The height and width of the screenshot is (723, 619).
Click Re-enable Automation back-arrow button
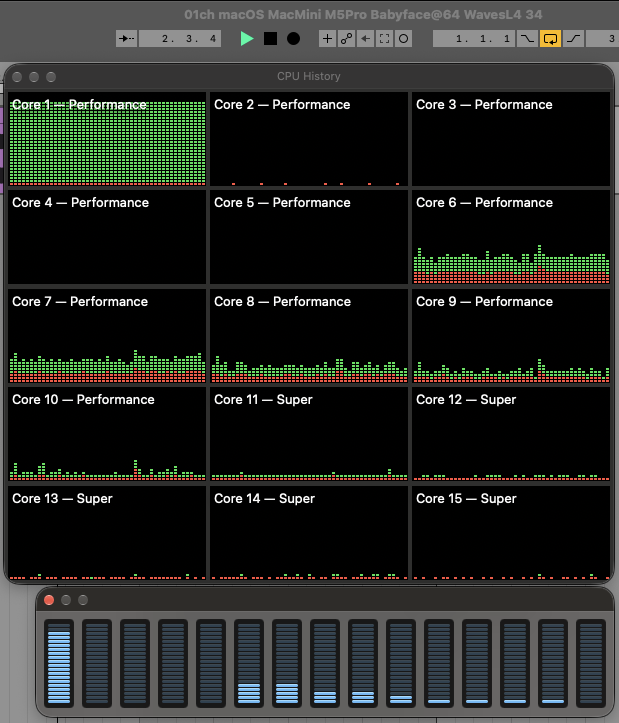pos(365,39)
